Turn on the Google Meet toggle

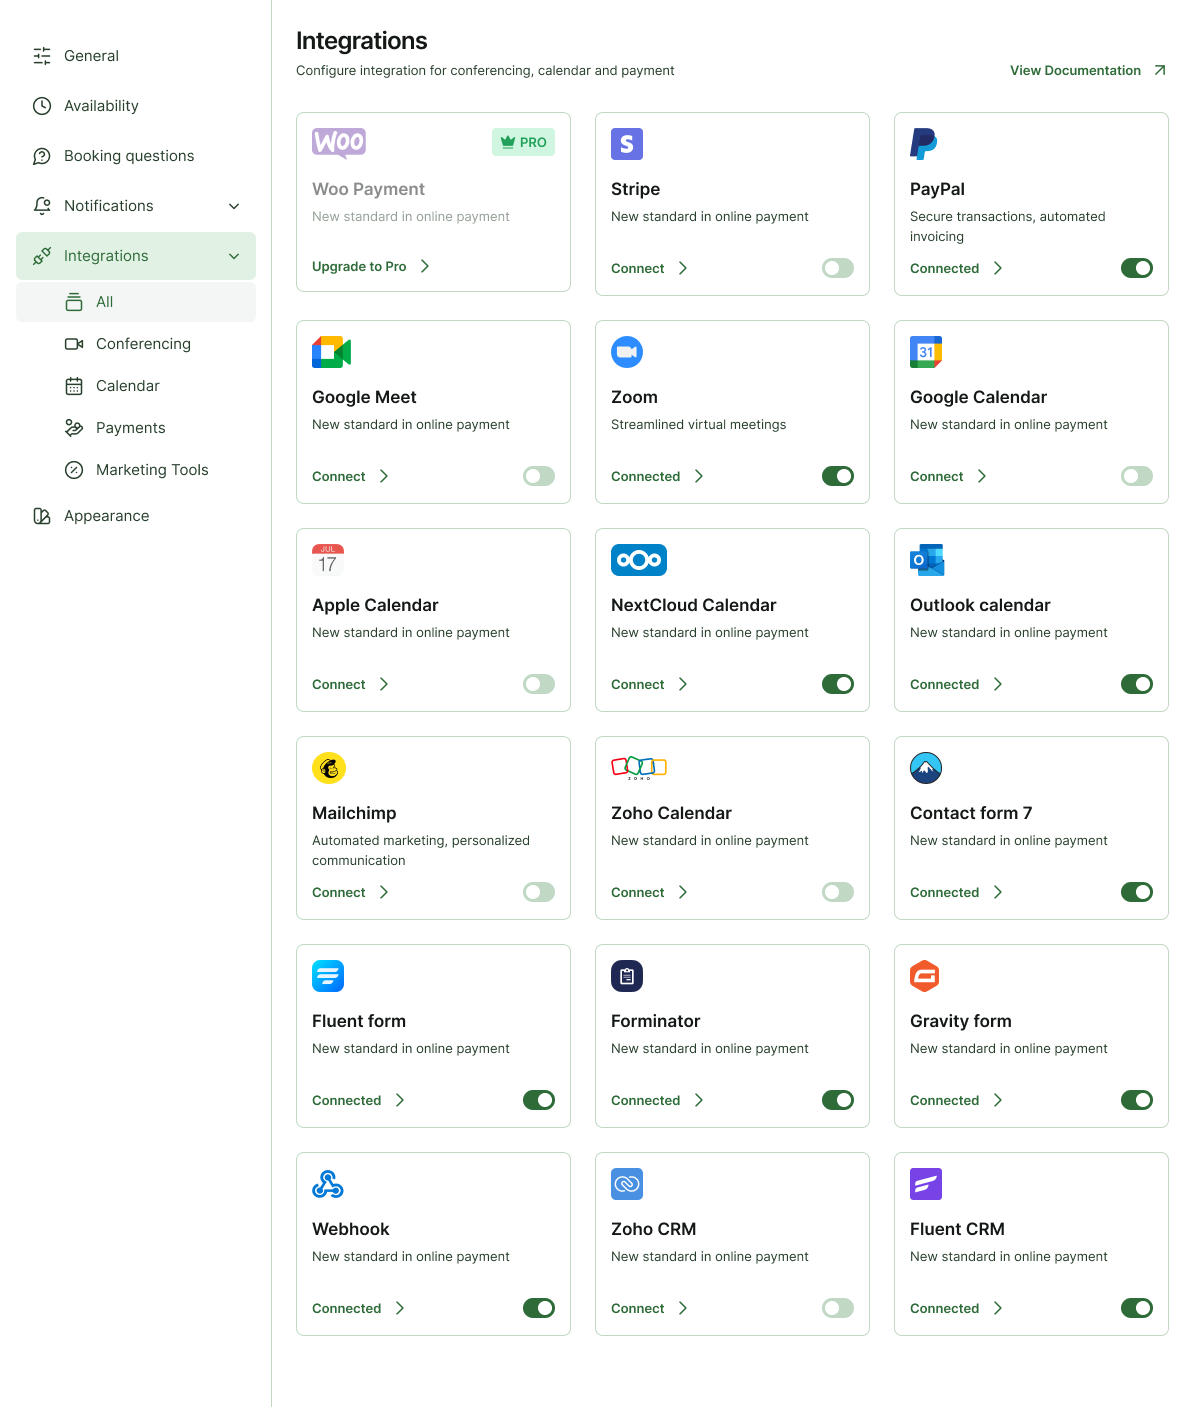coord(539,476)
